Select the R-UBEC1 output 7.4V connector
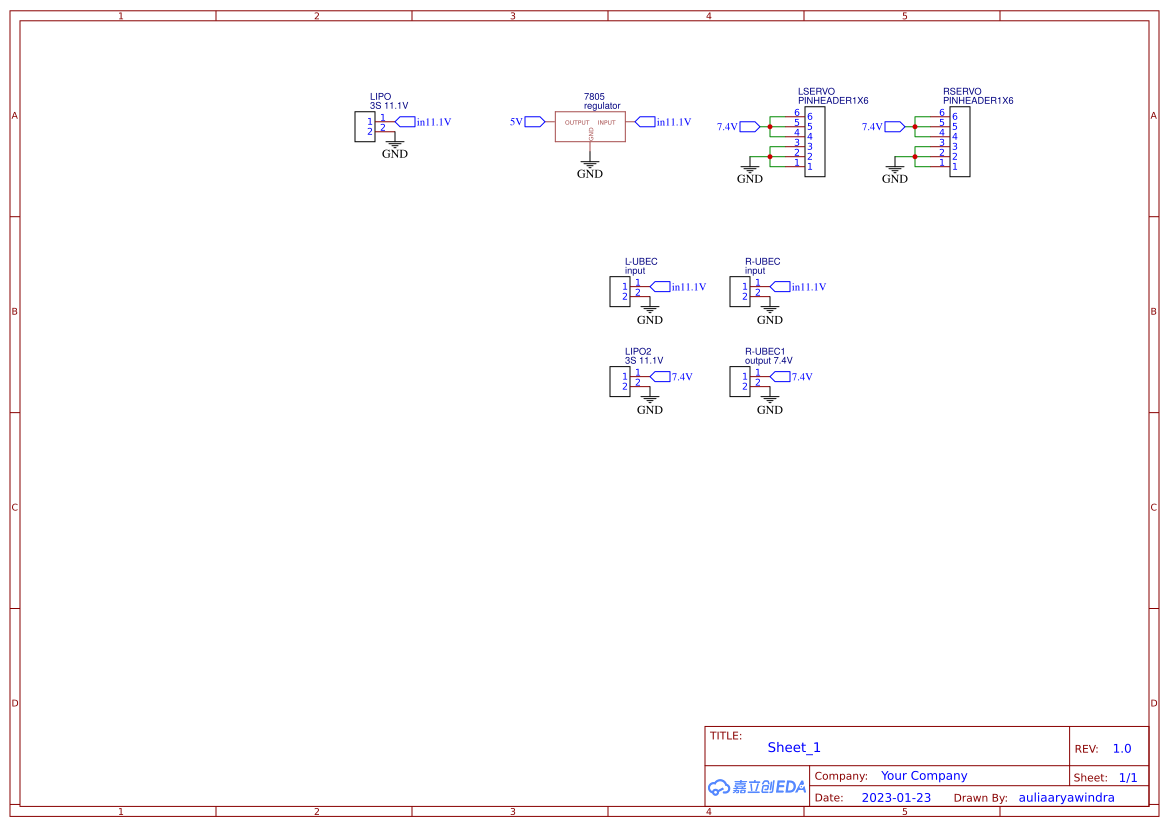The width and height of the screenshot is (1169, 827). tap(740, 381)
